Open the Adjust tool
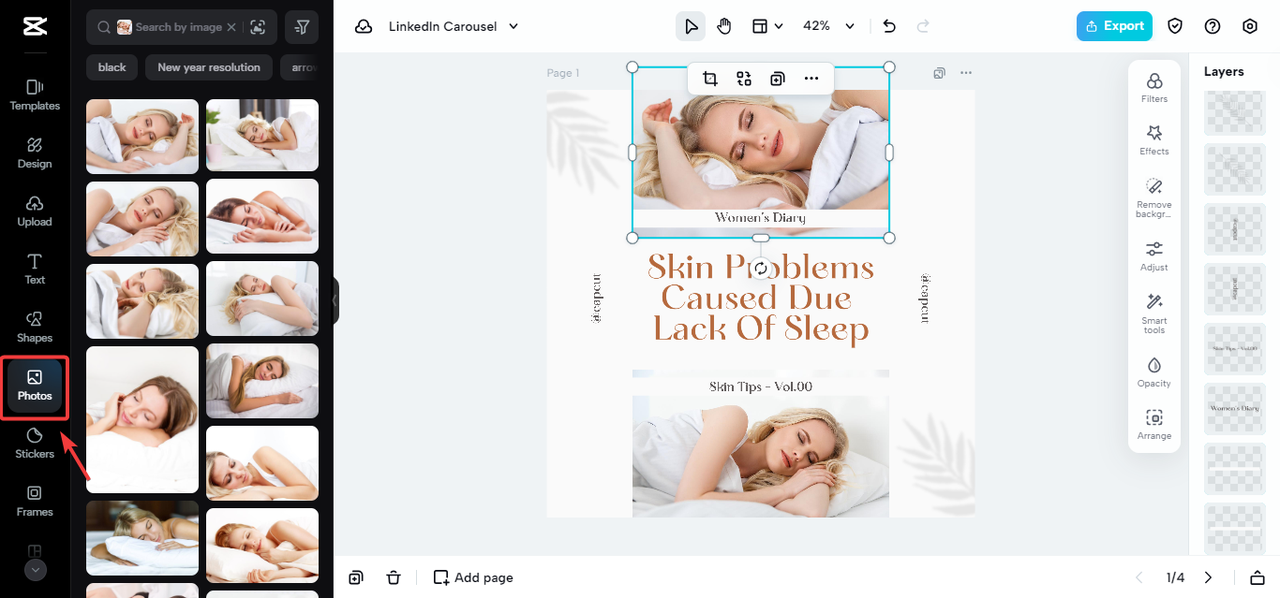Screen dimensions: 1280x598 1154,256
